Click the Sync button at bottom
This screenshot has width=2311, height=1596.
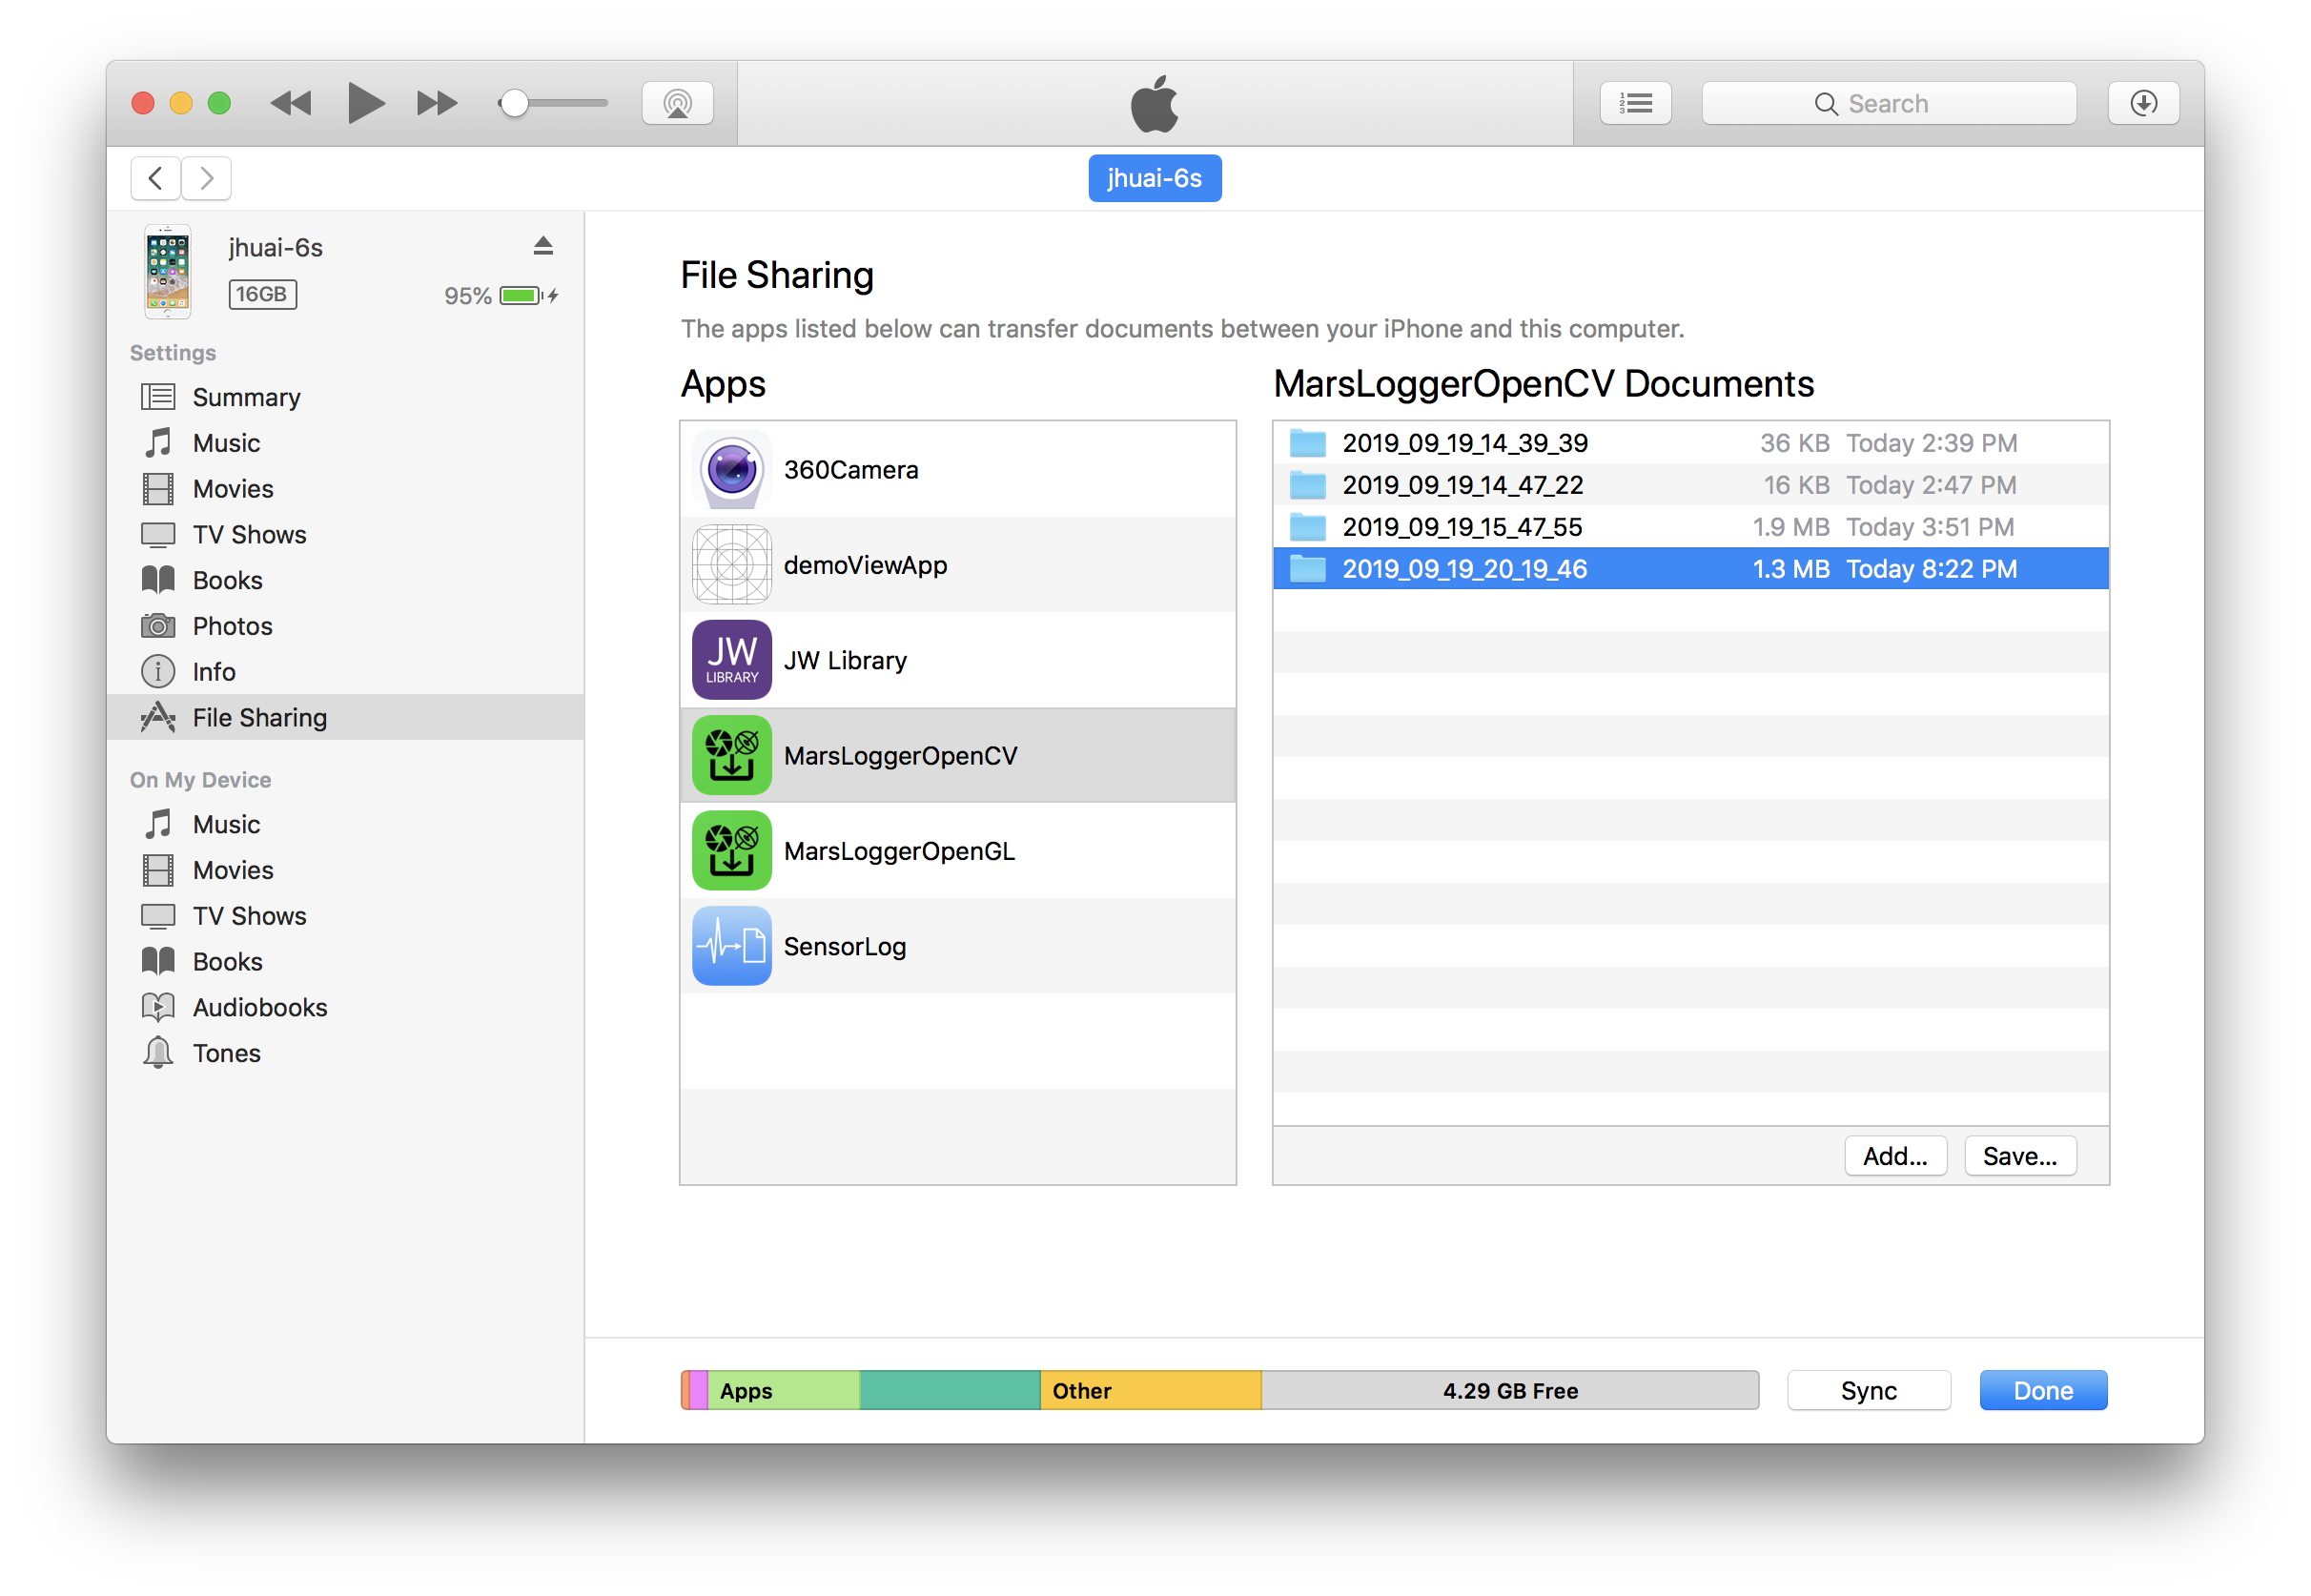[x=1869, y=1391]
